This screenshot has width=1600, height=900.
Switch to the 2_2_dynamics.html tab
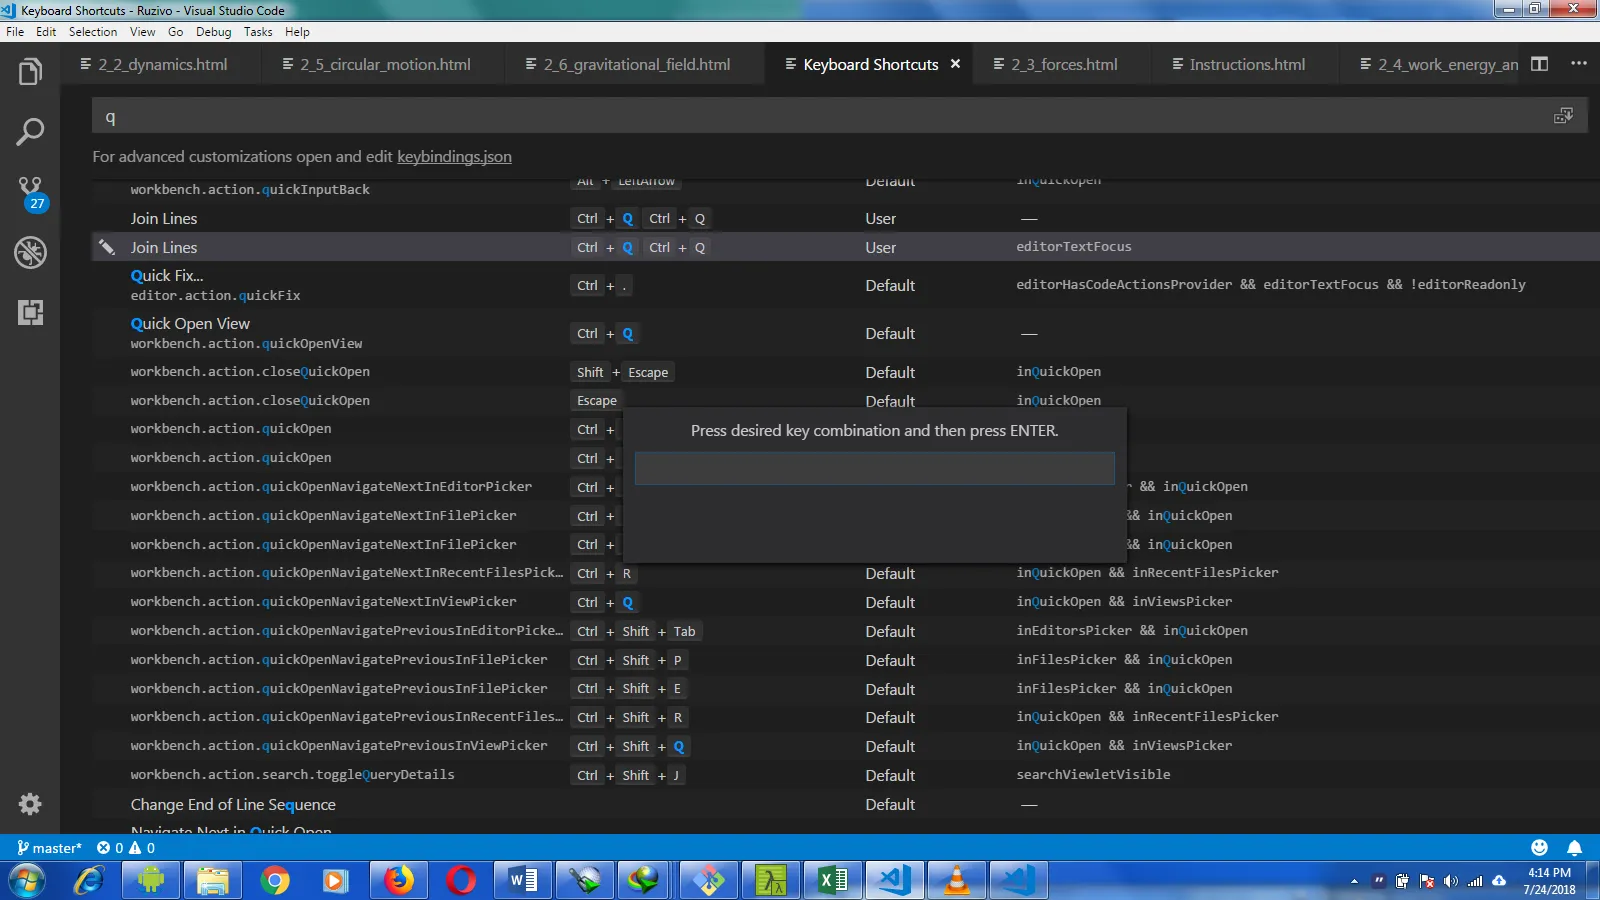pos(163,64)
